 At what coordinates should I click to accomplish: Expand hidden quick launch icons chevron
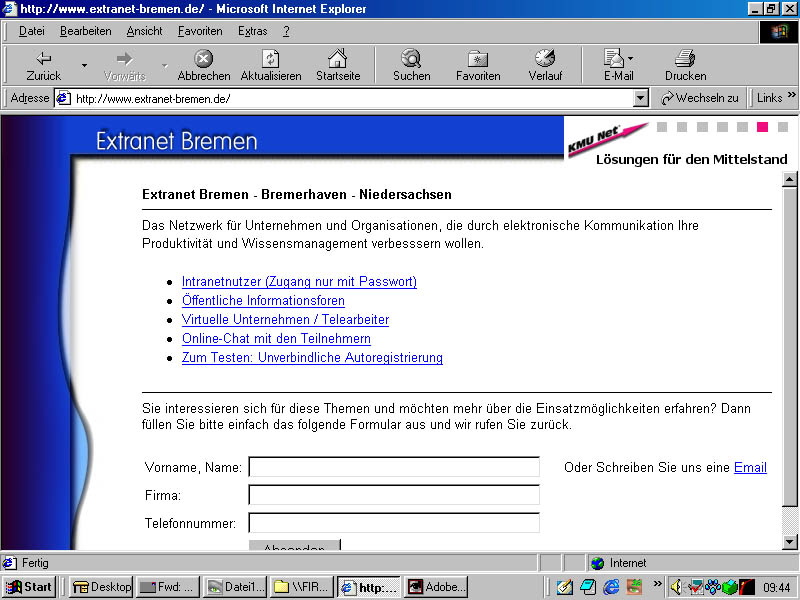click(x=657, y=583)
